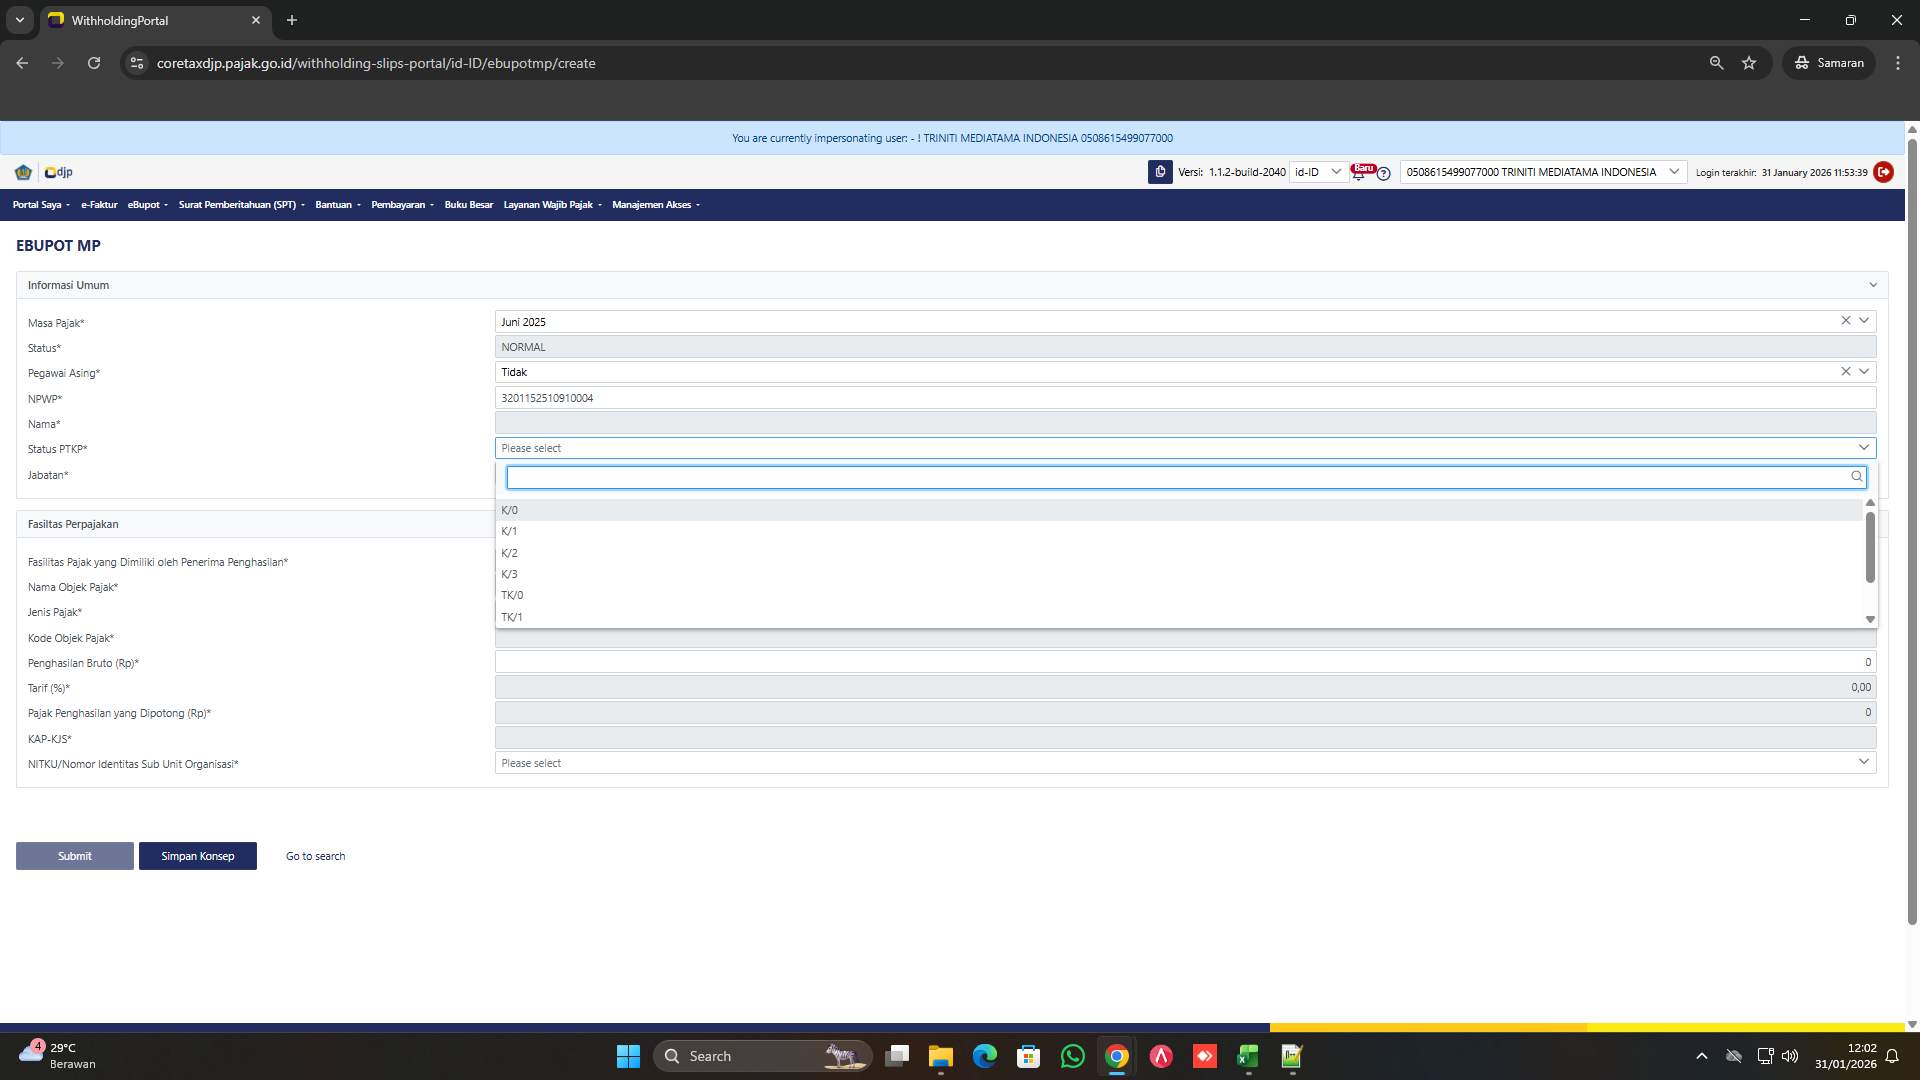The width and height of the screenshot is (1920, 1080).
Task: Click the help question mark icon
Action: click(x=1383, y=174)
